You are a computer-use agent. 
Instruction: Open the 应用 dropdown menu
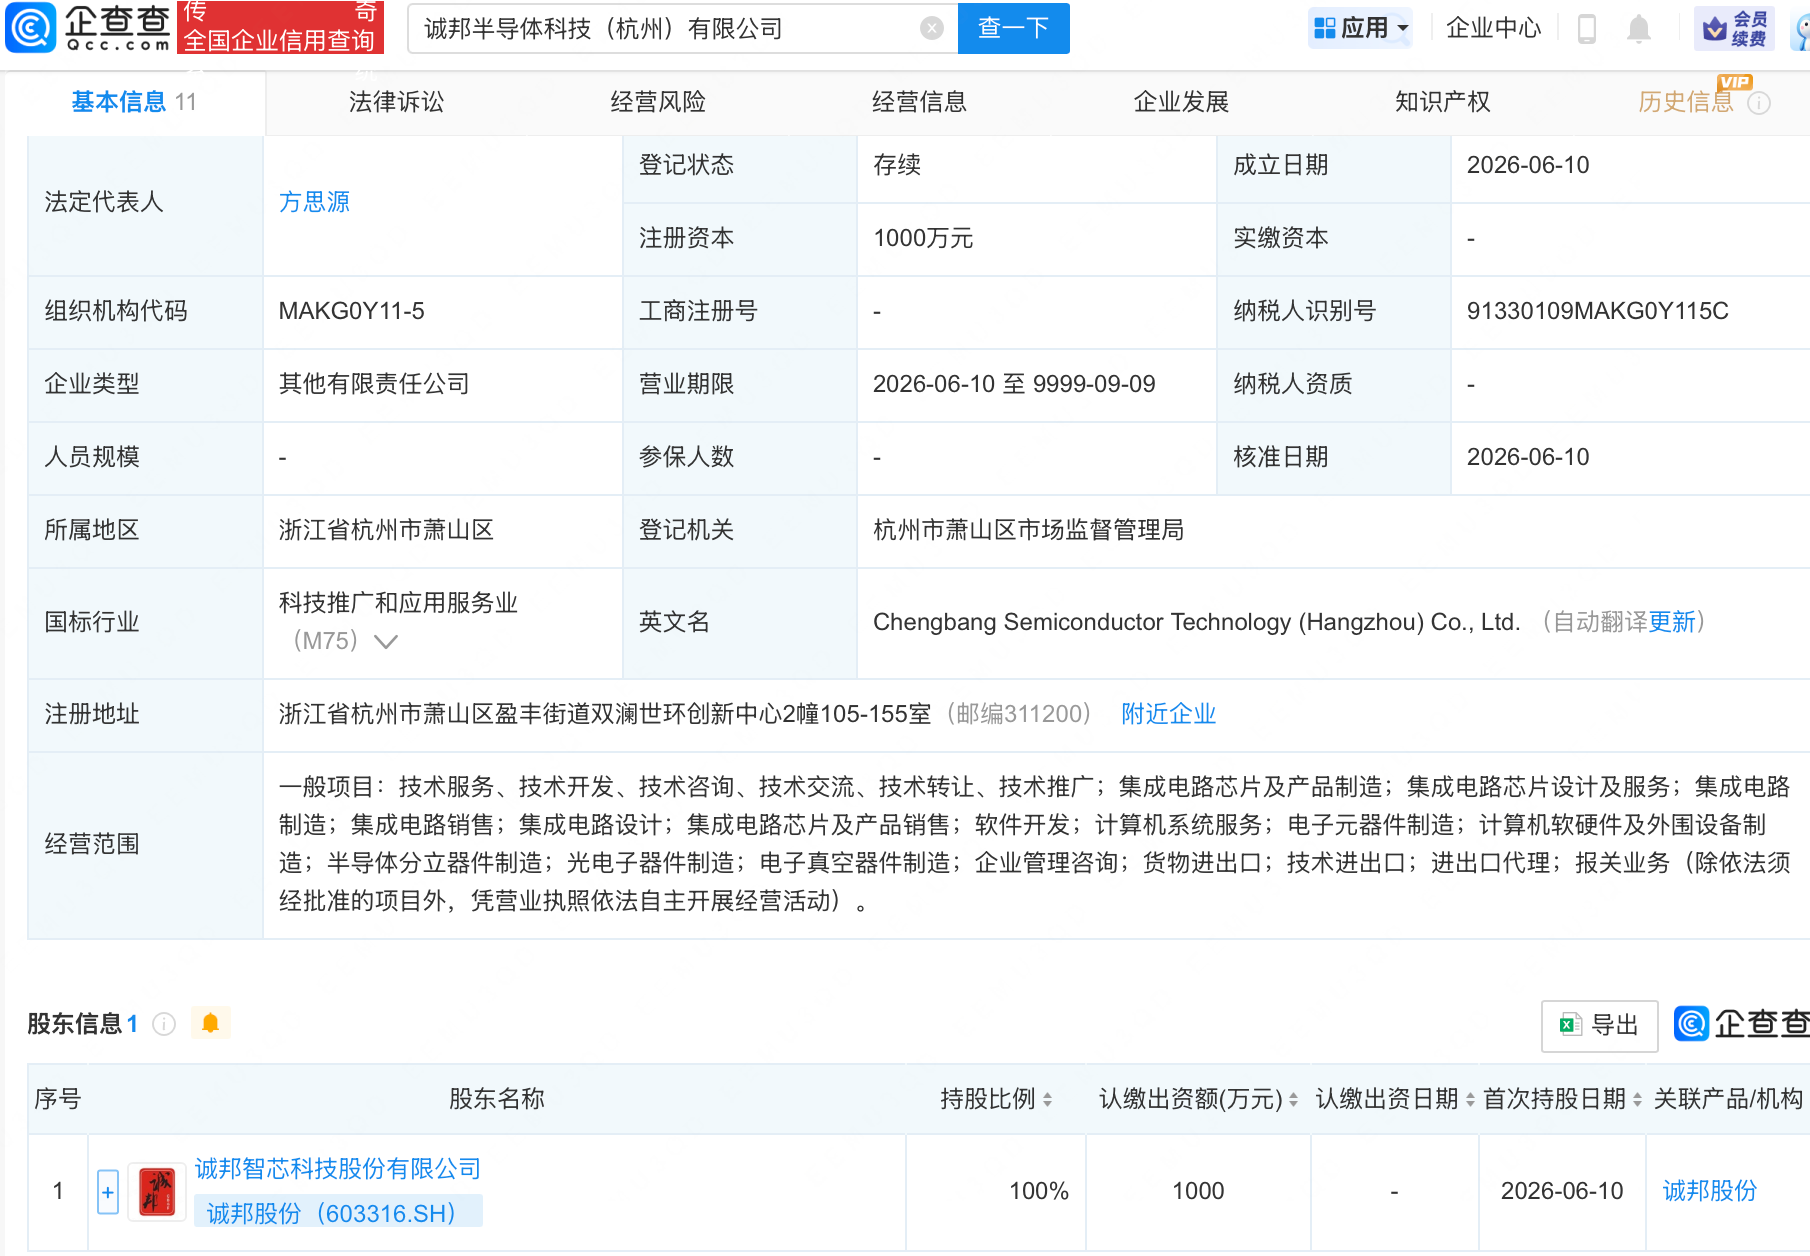click(1361, 28)
